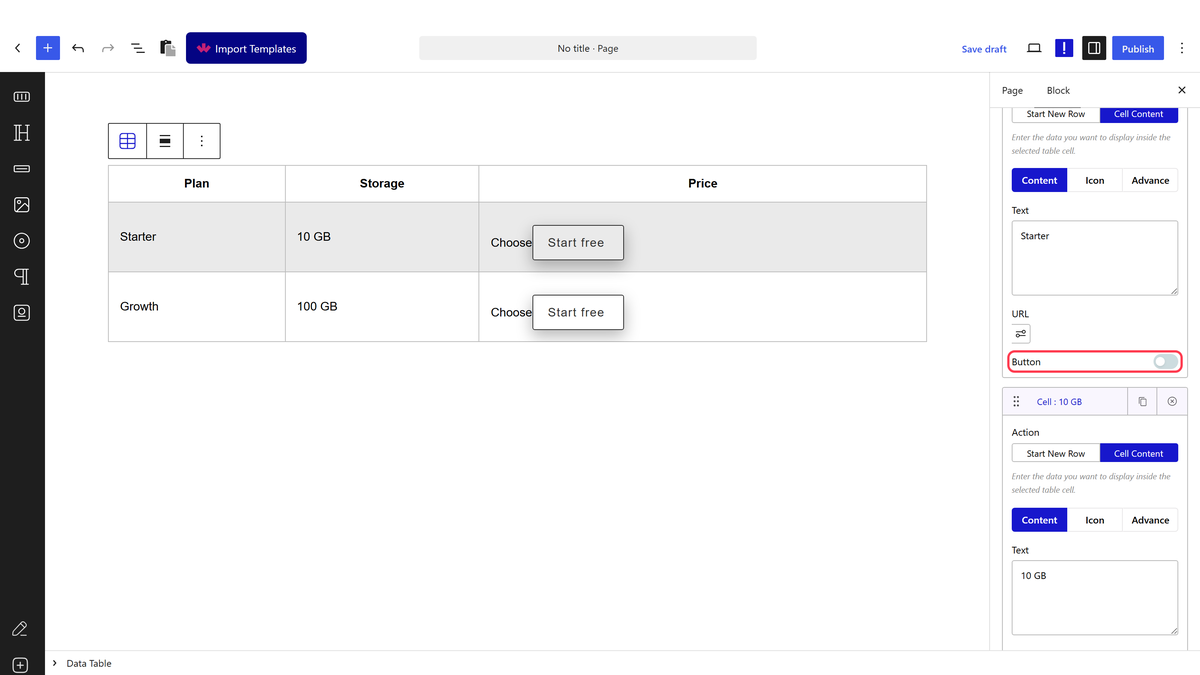The image size is (1200, 675).
Task: Select Advance tab above the Starter text box
Action: 1150,181
